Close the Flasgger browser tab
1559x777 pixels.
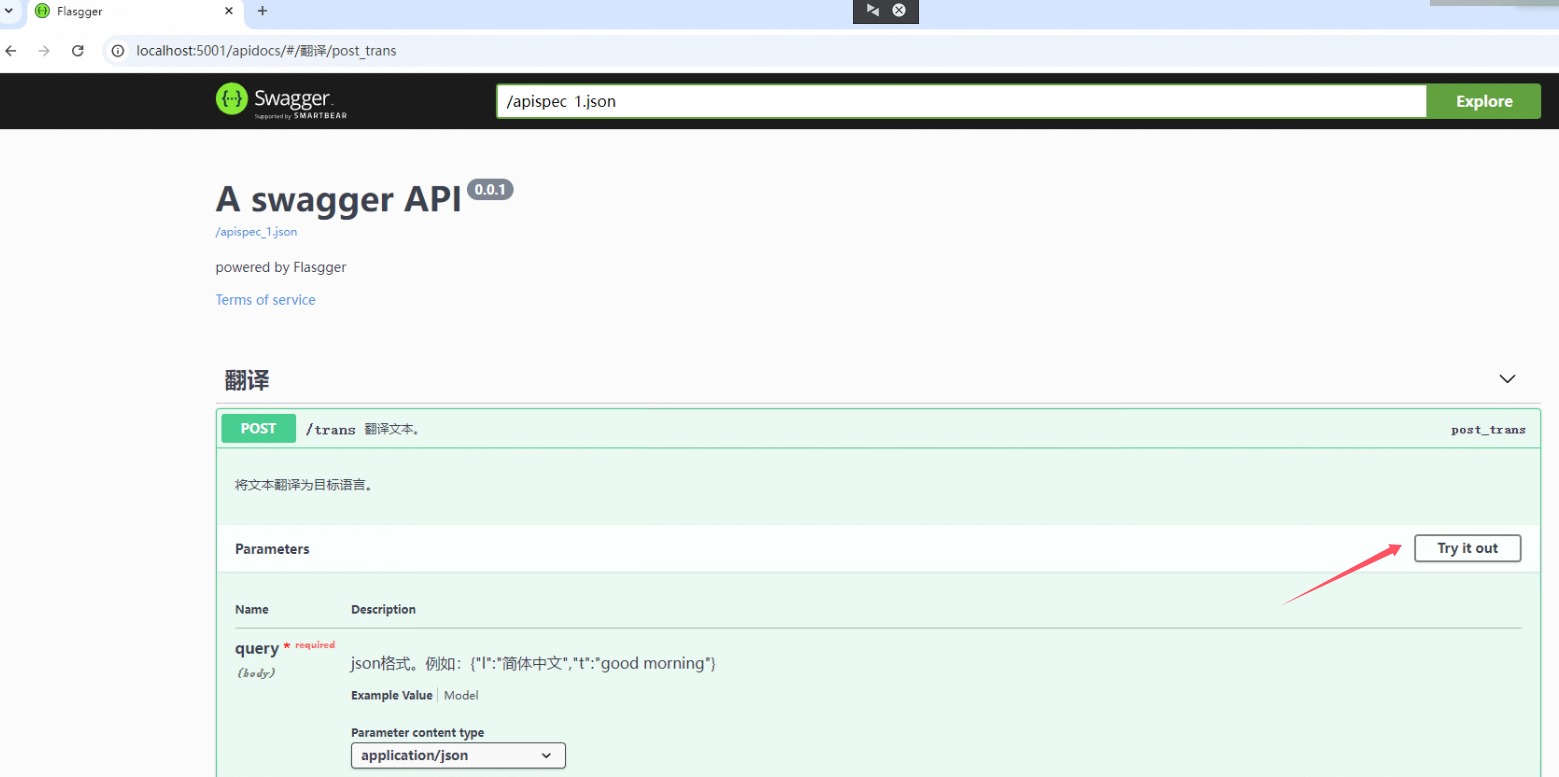click(x=228, y=11)
